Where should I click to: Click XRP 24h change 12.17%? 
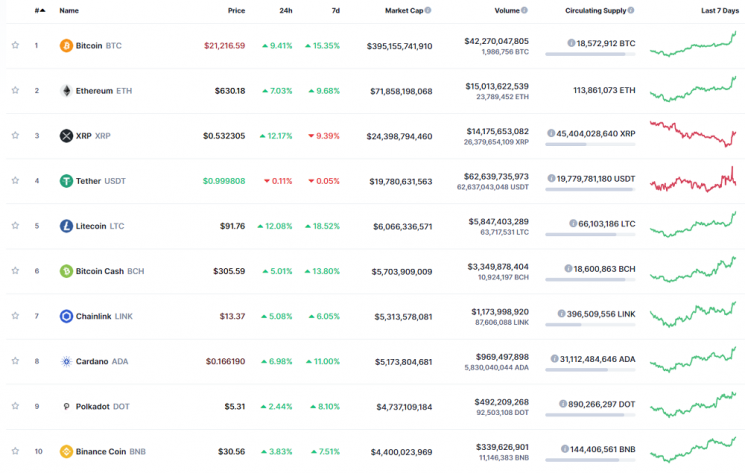pos(276,136)
